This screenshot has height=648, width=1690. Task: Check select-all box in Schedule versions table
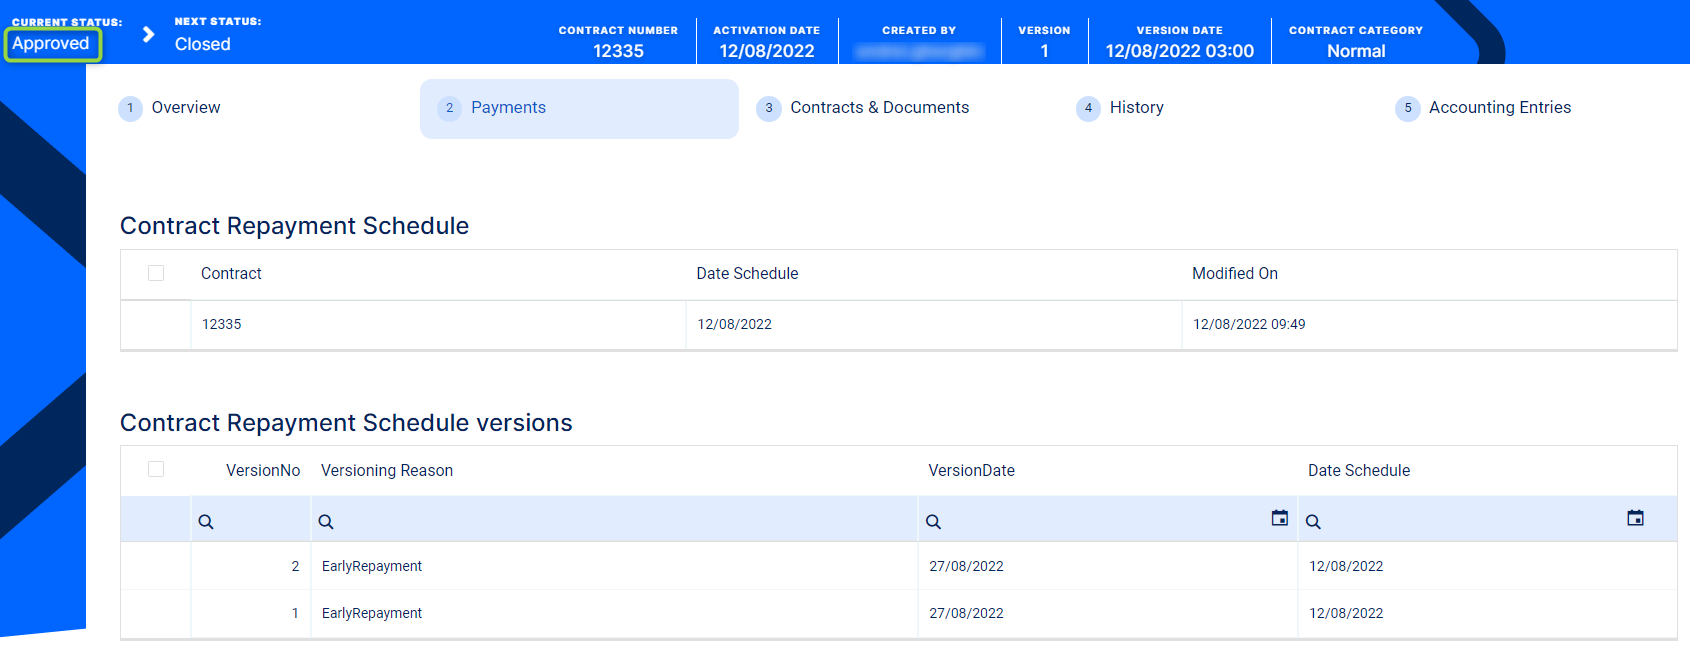156,469
